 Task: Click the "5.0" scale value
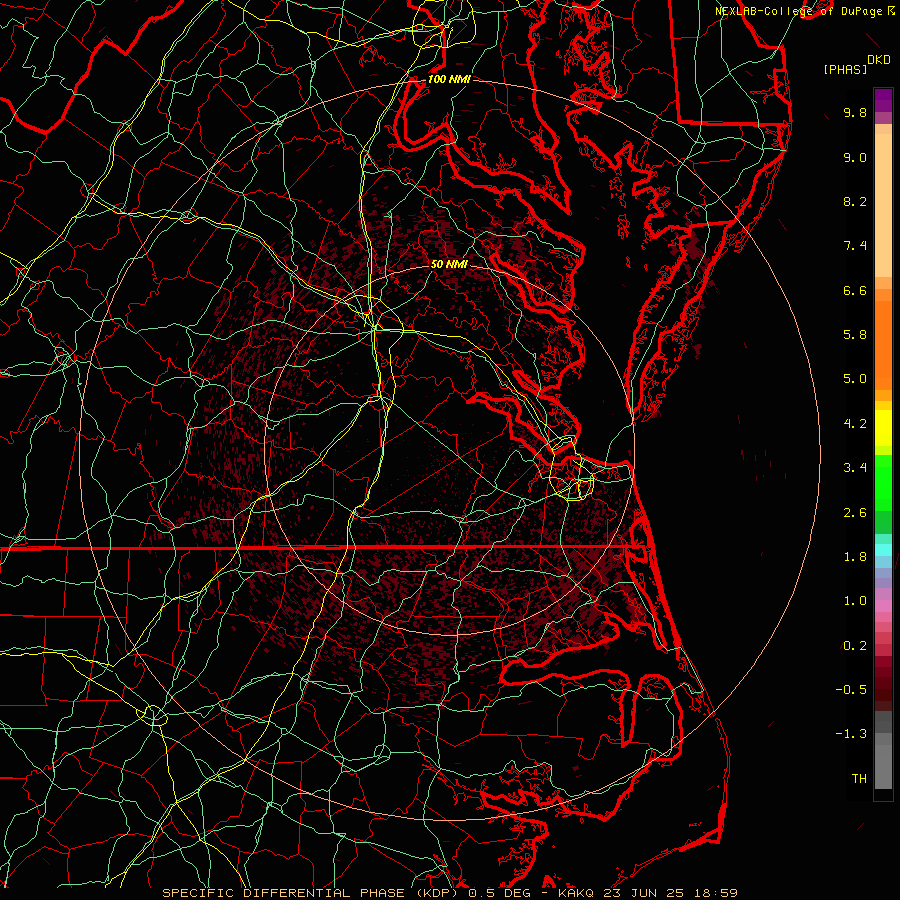[855, 379]
